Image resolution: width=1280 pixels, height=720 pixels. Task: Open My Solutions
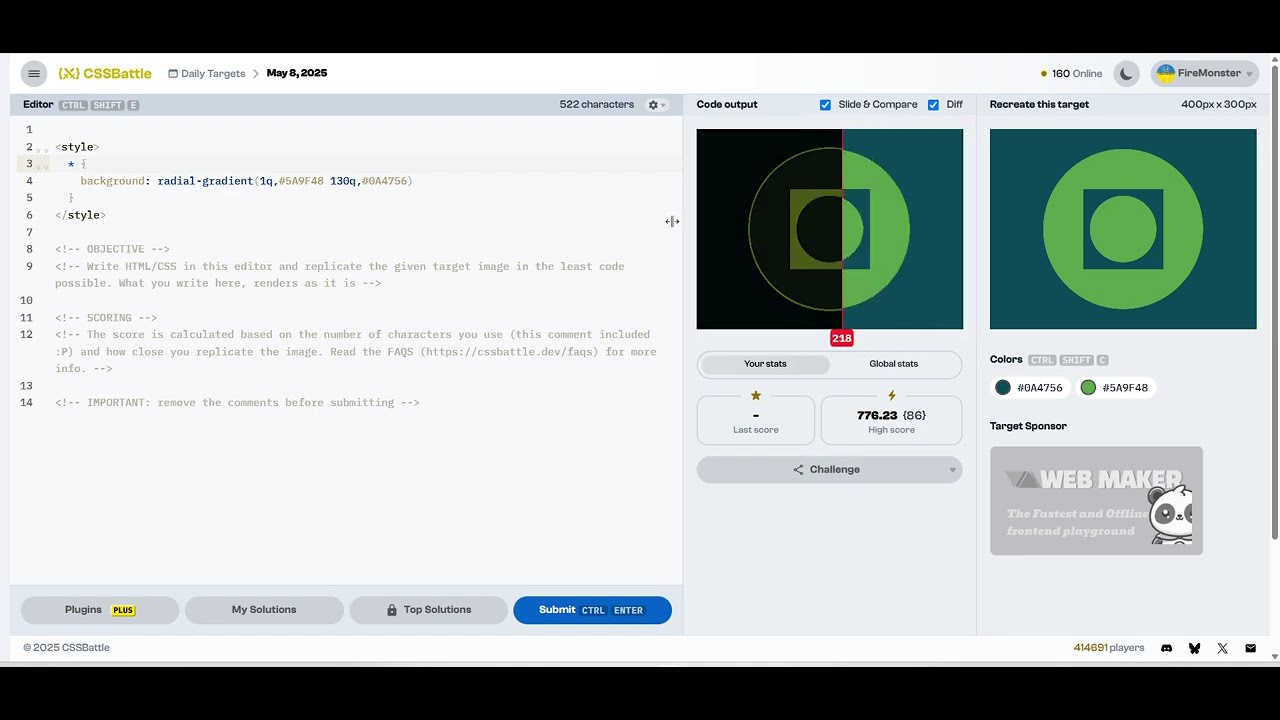click(264, 610)
